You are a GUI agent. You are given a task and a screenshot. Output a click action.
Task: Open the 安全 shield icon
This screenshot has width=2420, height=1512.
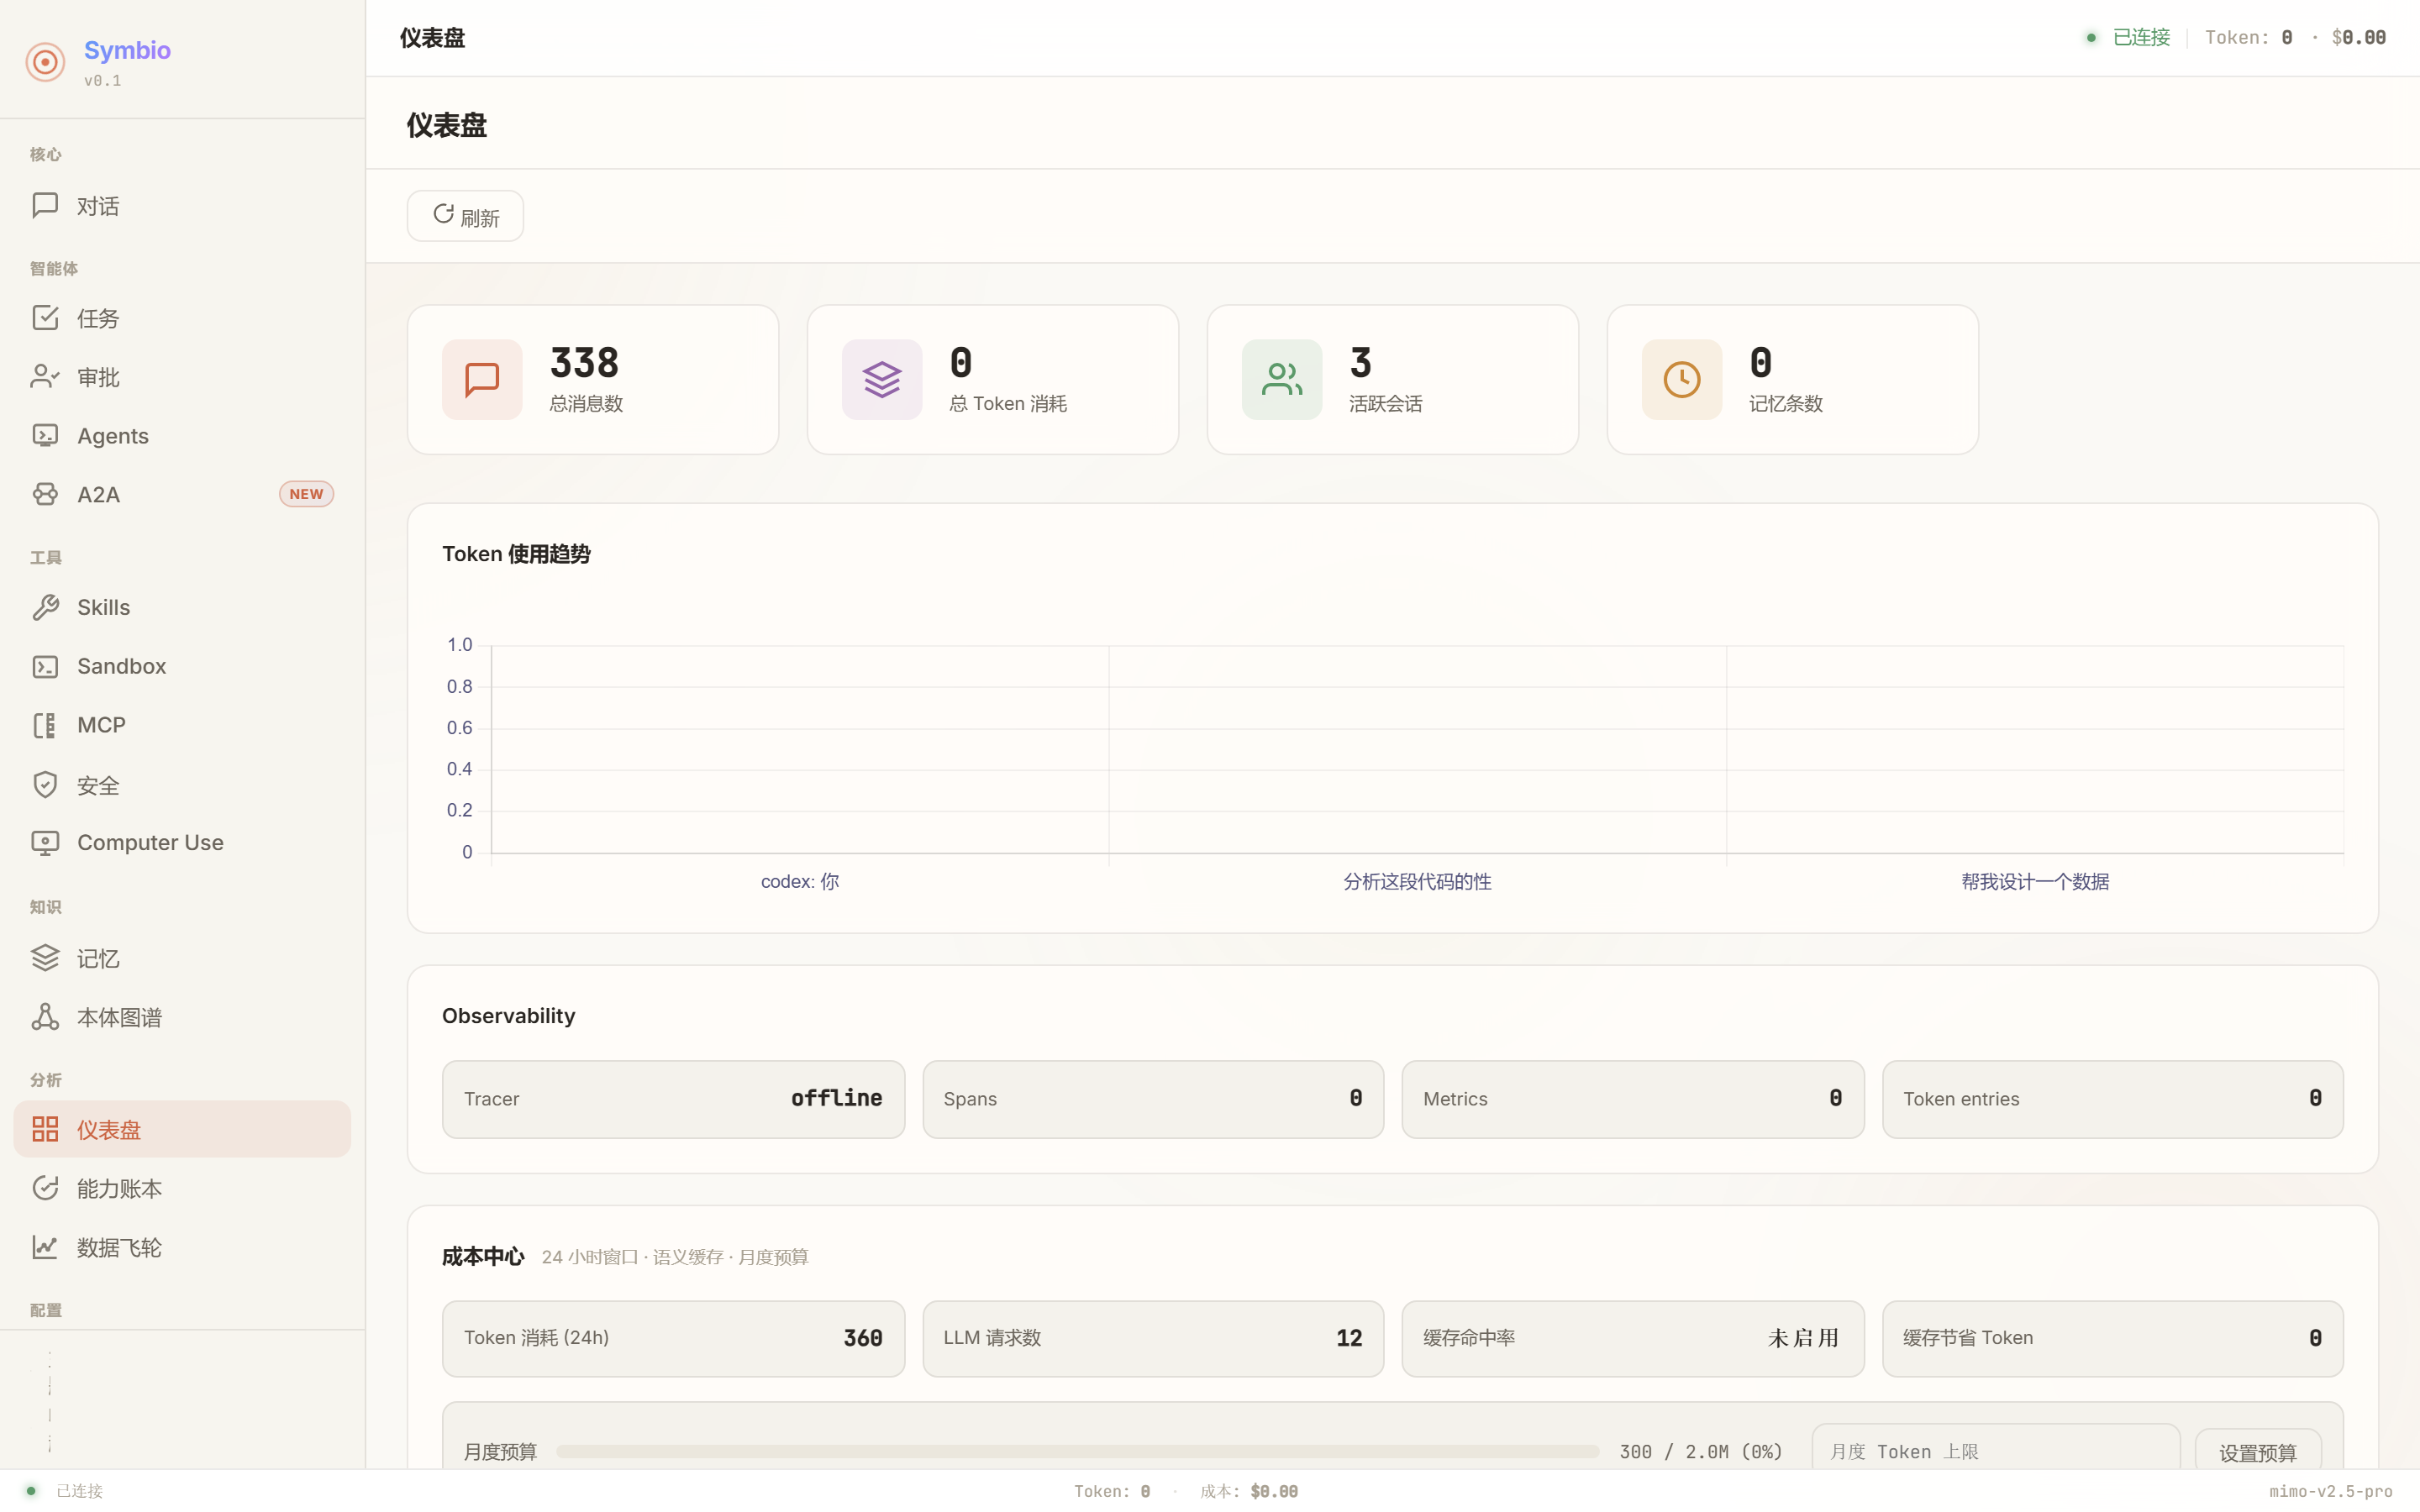45,784
